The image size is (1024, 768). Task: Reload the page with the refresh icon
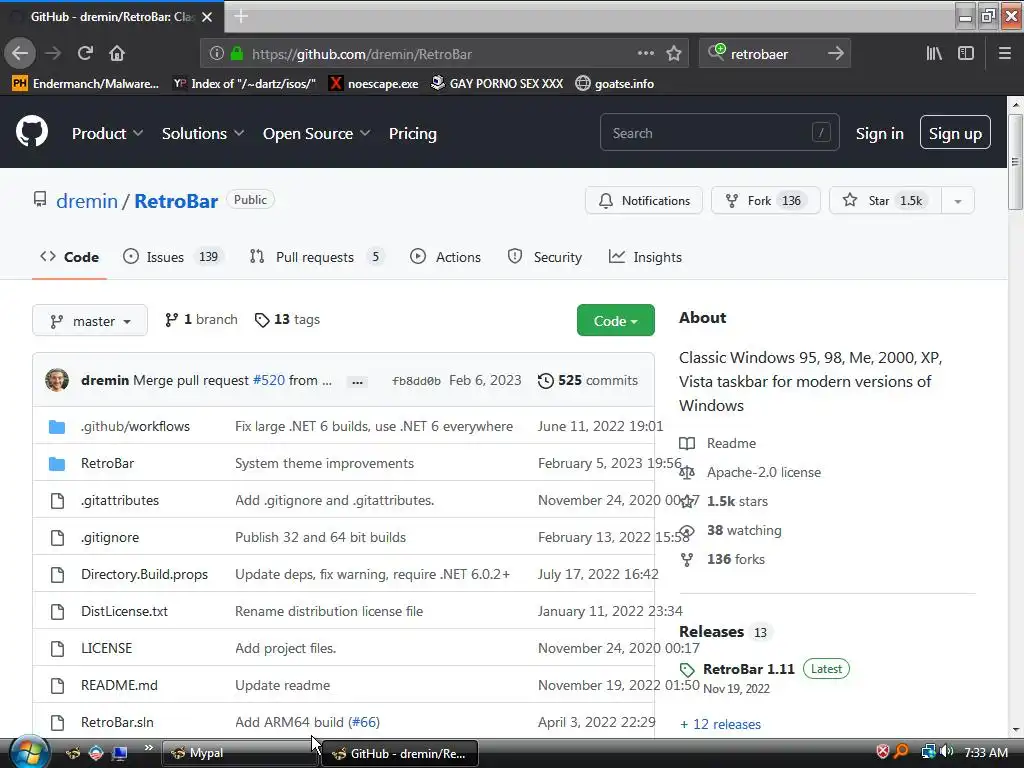tap(85, 54)
